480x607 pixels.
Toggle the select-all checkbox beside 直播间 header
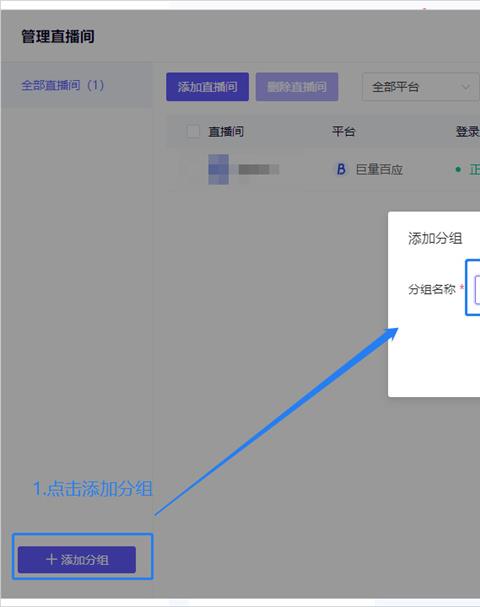point(193,132)
